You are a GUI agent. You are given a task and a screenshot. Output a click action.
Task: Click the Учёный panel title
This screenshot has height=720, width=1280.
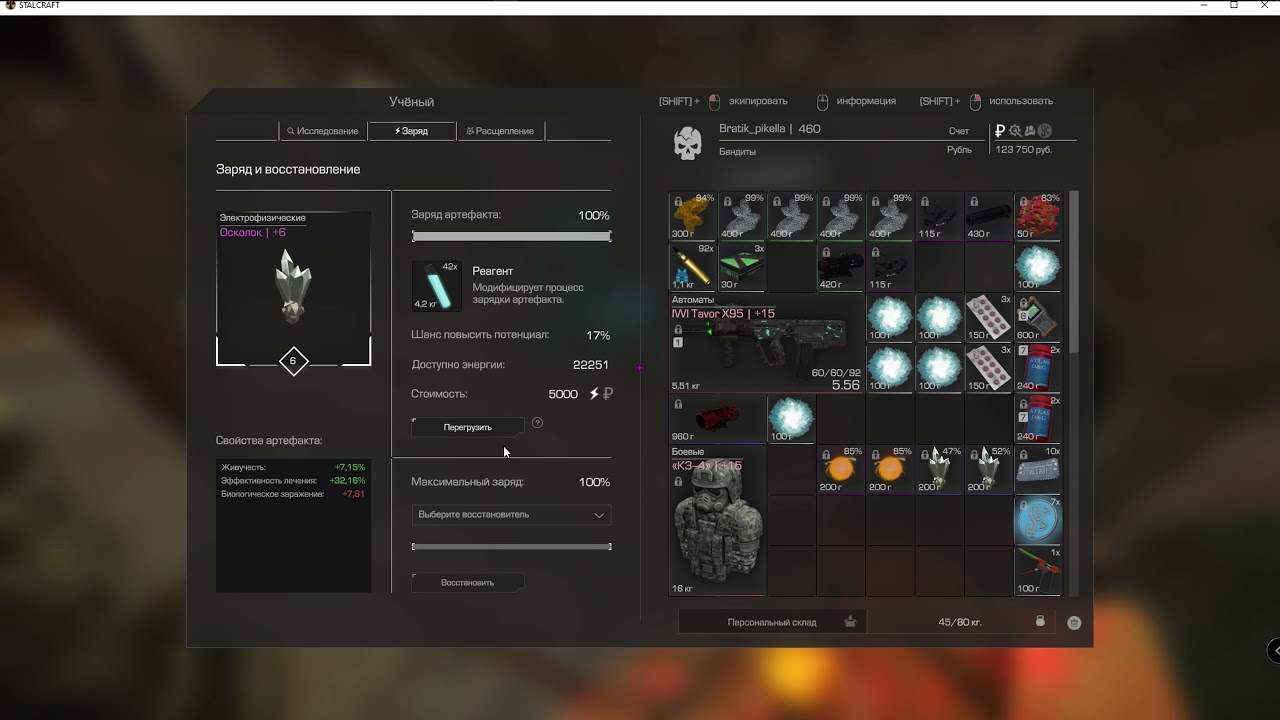(x=411, y=102)
